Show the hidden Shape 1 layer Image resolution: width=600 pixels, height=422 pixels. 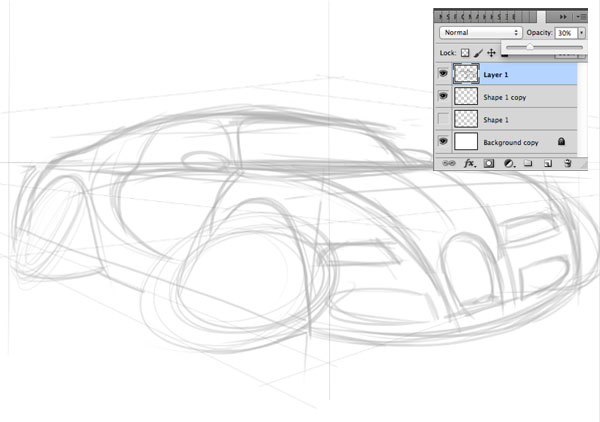point(443,119)
